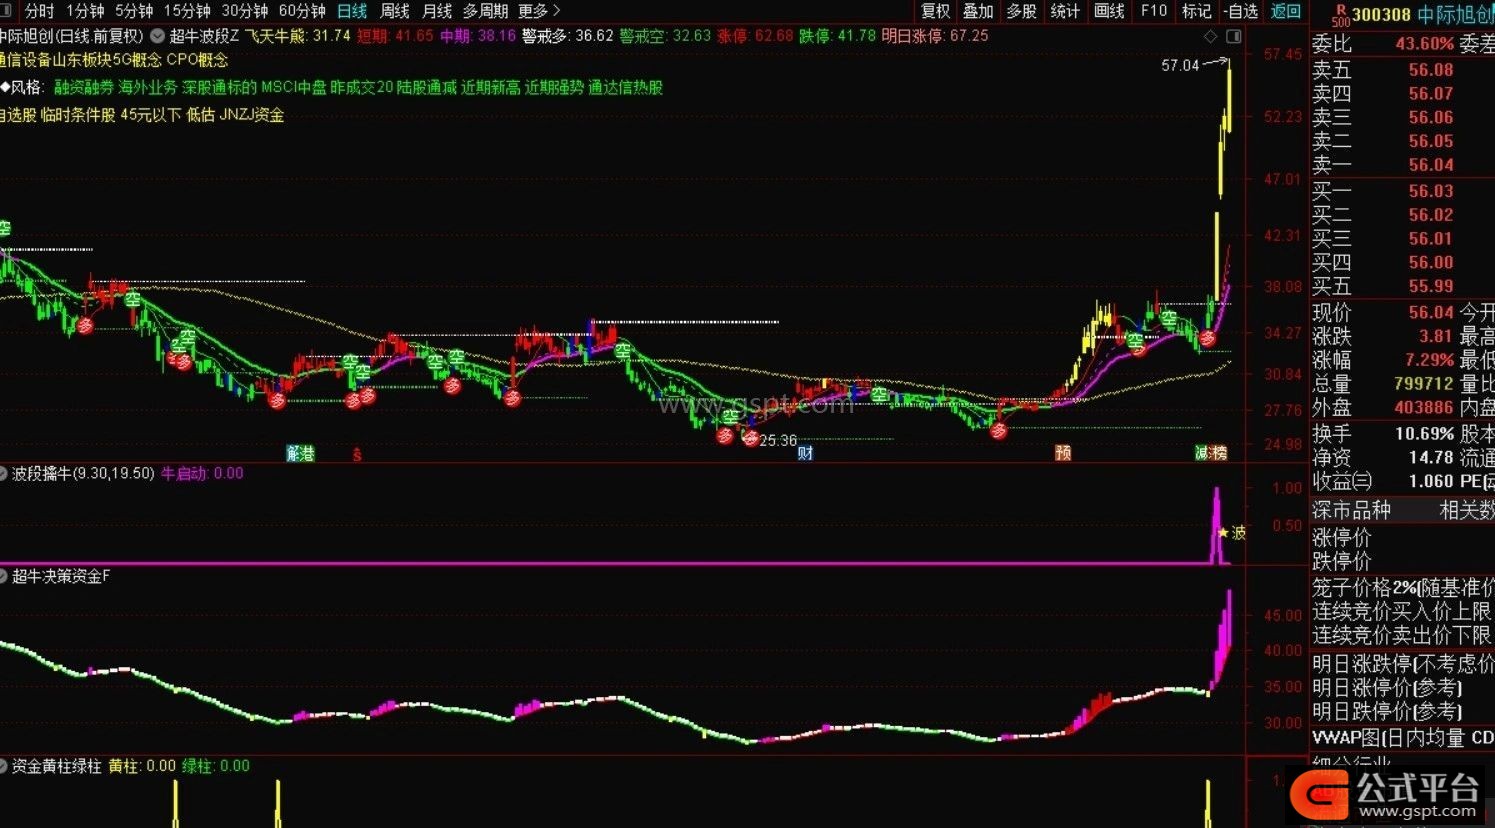Image resolution: width=1495 pixels, height=828 pixels.
Task: Expand the 更多 period options
Action: click(x=540, y=11)
